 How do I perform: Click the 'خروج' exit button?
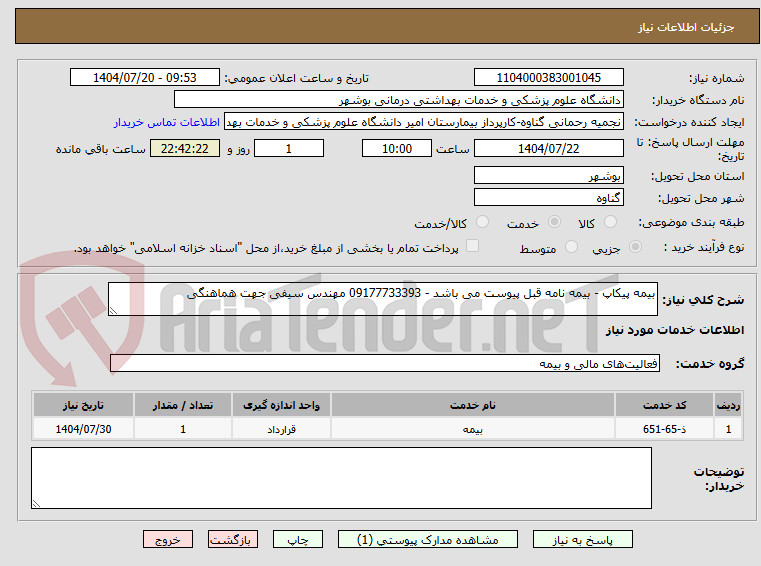coord(167,539)
